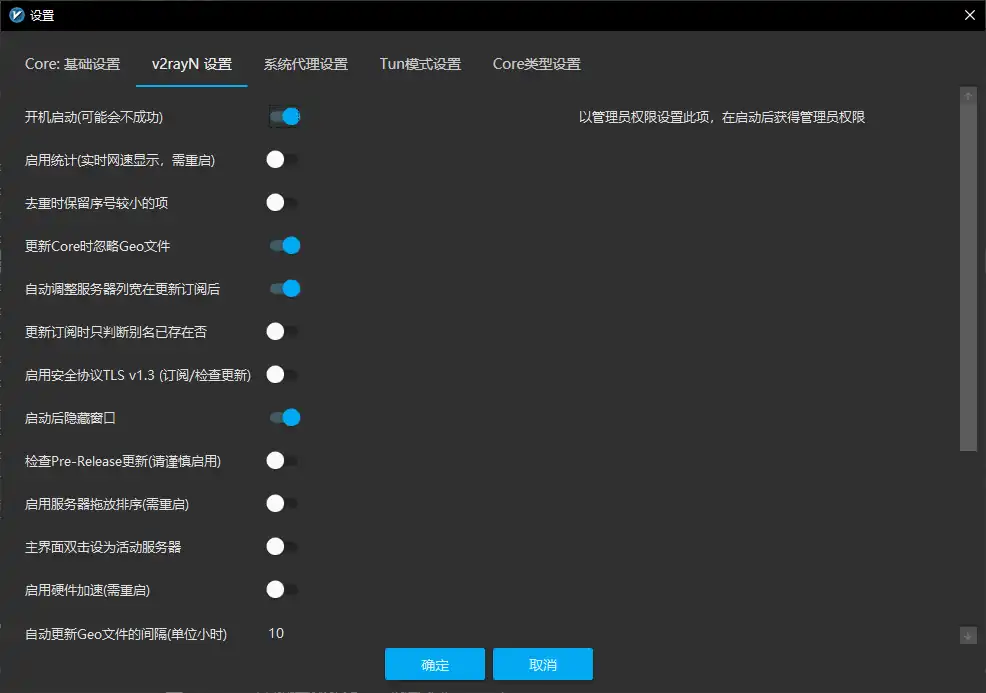This screenshot has width=986, height=693.
Task: Enable 启用统计(实时网速显示) switch
Action: [283, 159]
